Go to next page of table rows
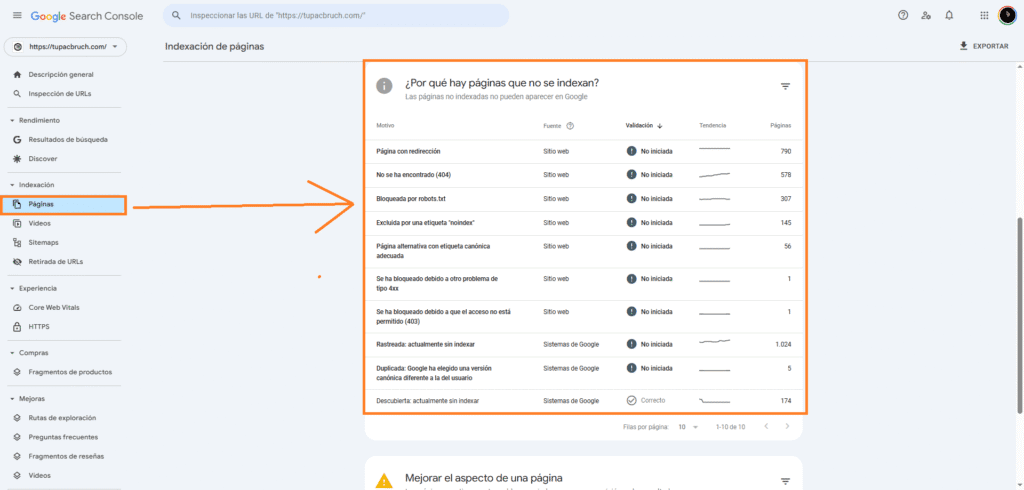This screenshot has width=1024, height=490. tap(787, 427)
